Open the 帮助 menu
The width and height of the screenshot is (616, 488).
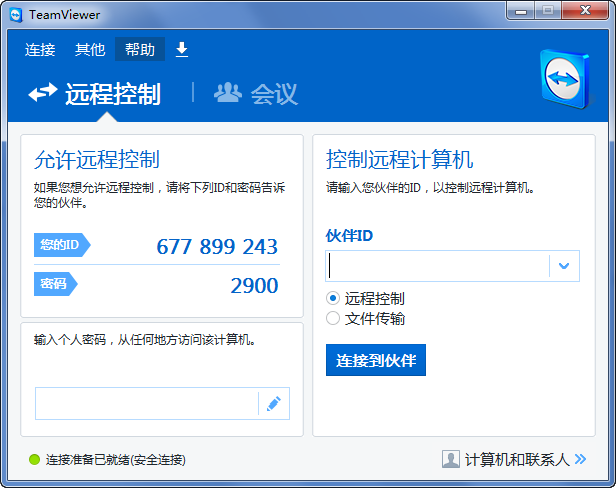pyautogui.click(x=140, y=50)
